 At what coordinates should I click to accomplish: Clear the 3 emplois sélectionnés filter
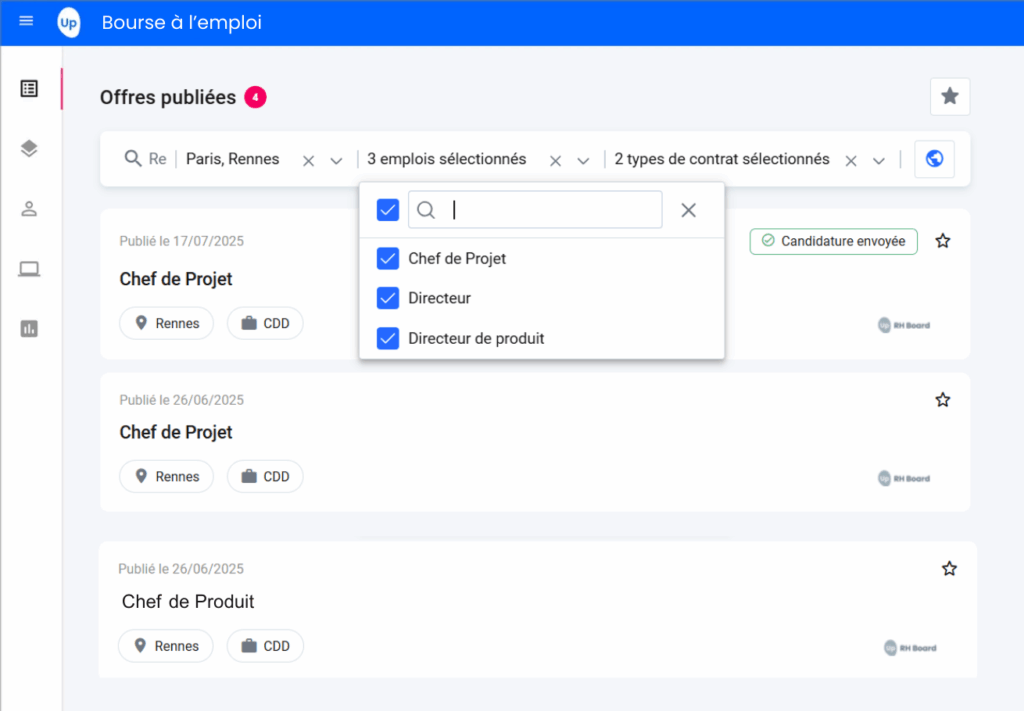click(x=555, y=161)
